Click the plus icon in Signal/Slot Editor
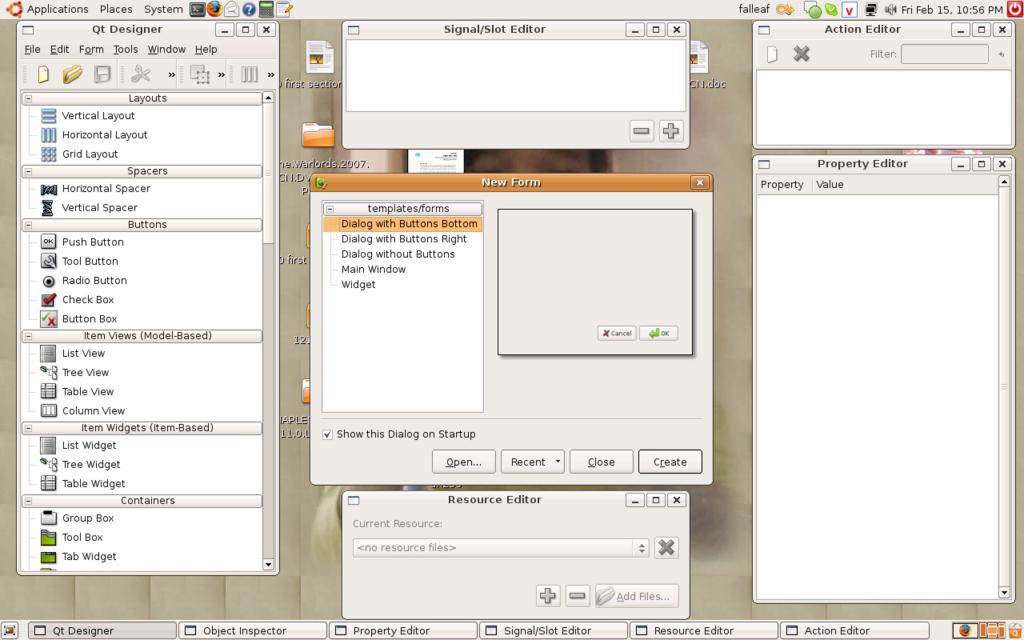This screenshot has width=1024, height=640. tap(670, 131)
